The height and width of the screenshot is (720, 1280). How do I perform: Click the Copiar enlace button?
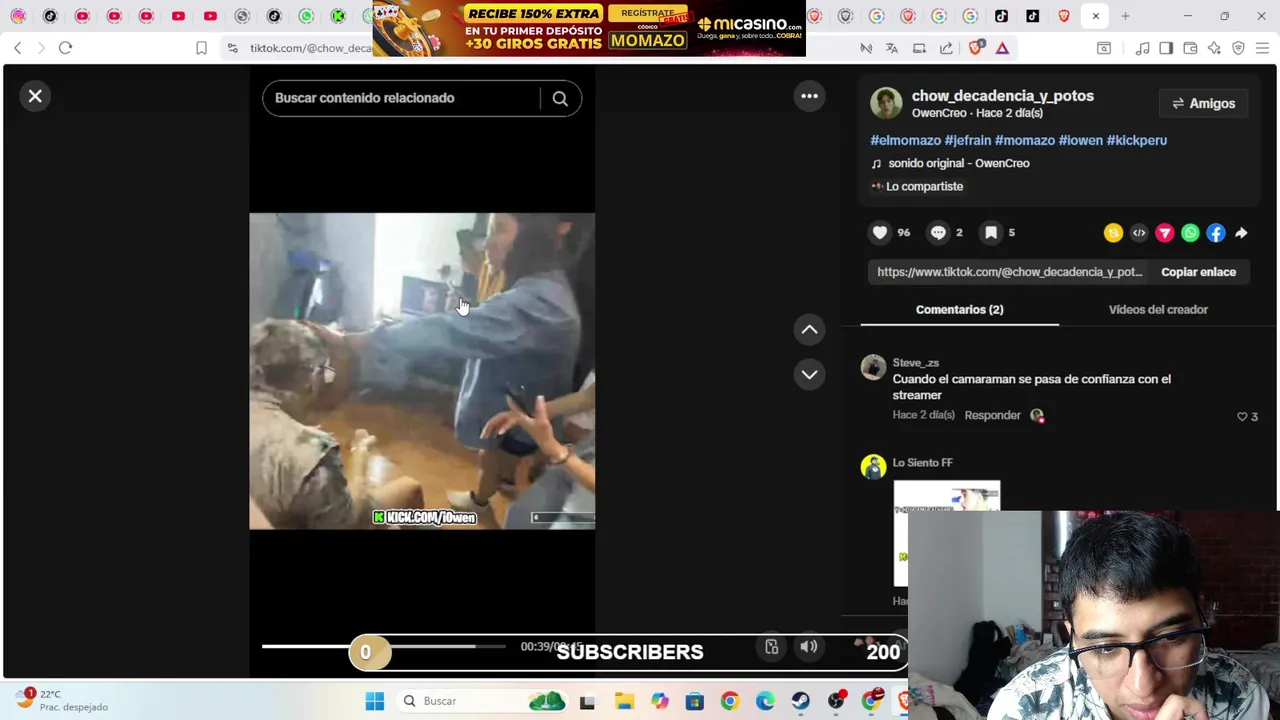point(1198,272)
